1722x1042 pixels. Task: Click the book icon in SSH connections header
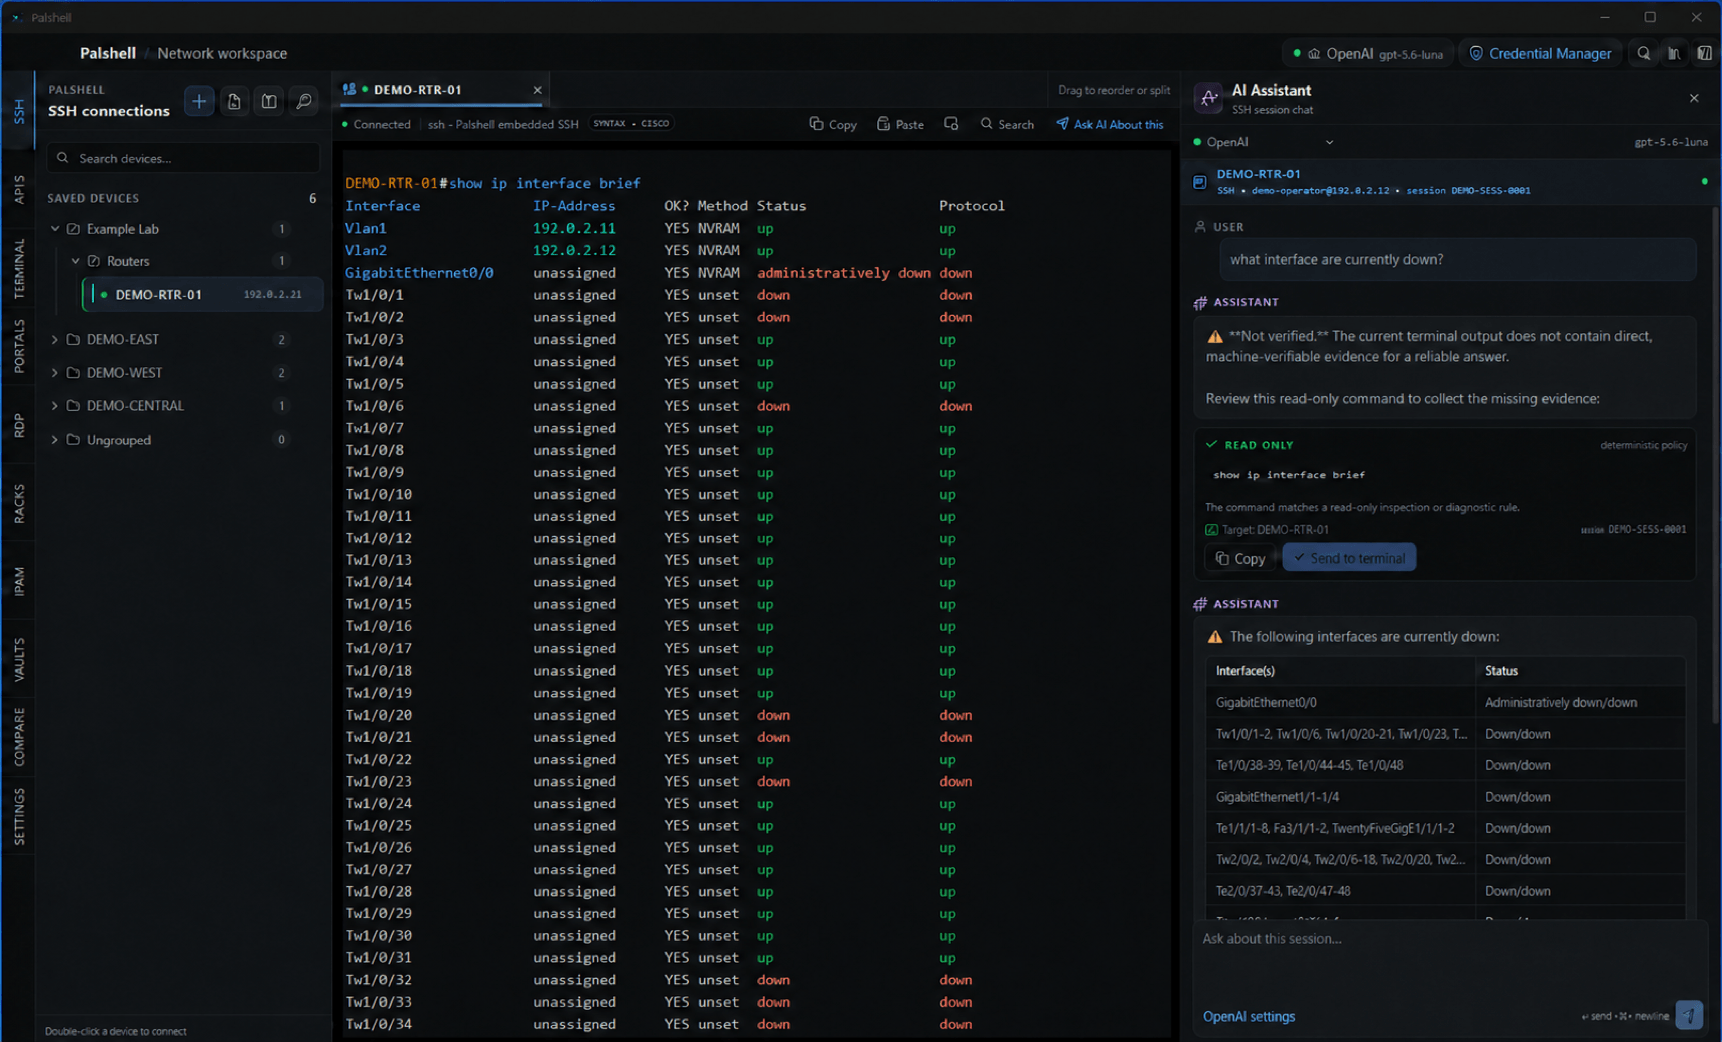pos(269,101)
